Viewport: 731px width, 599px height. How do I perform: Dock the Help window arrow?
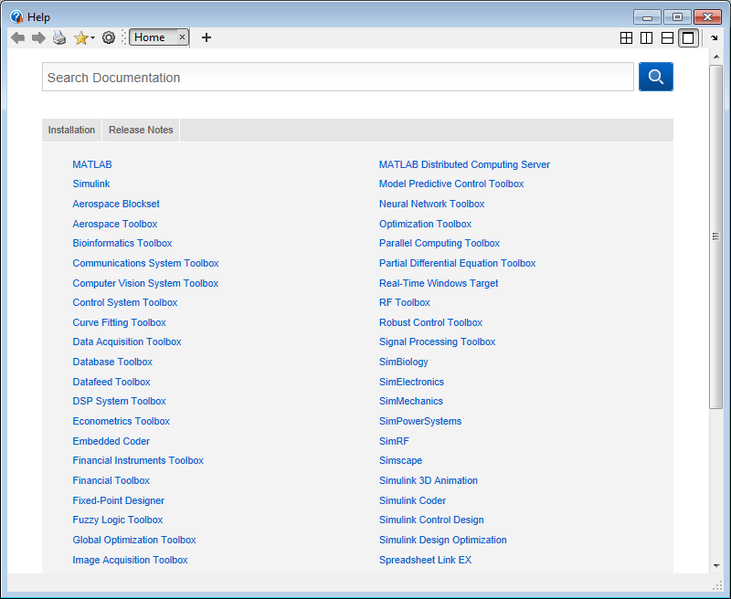714,38
